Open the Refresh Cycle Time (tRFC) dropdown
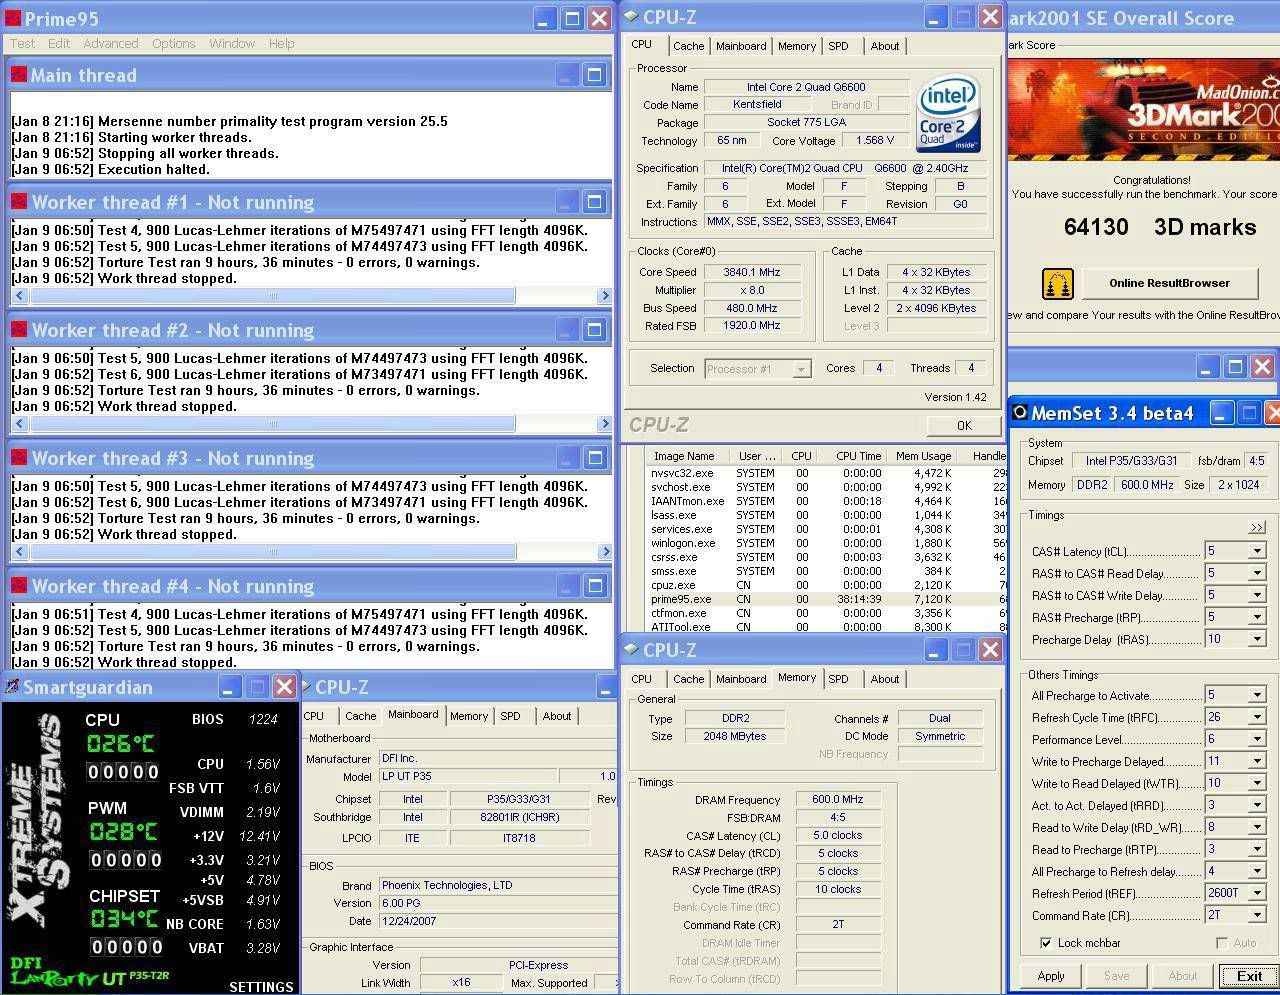Viewport: 1280px width, 995px height. (x=1257, y=717)
